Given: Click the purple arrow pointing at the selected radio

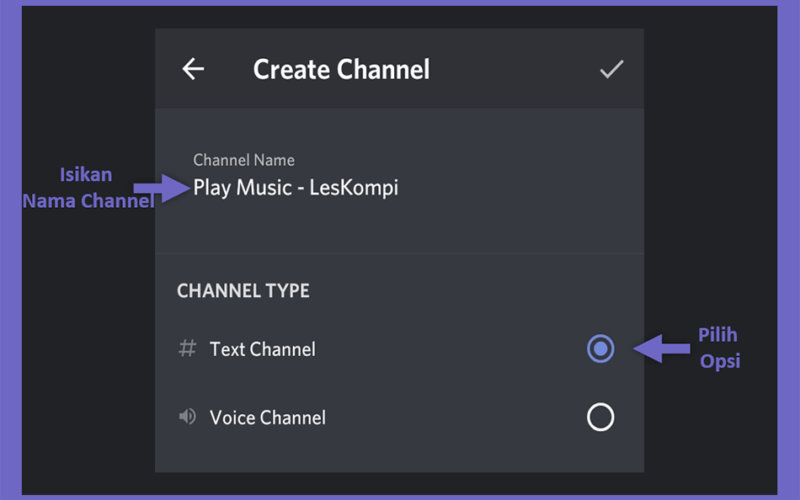Looking at the screenshot, I should 662,348.
